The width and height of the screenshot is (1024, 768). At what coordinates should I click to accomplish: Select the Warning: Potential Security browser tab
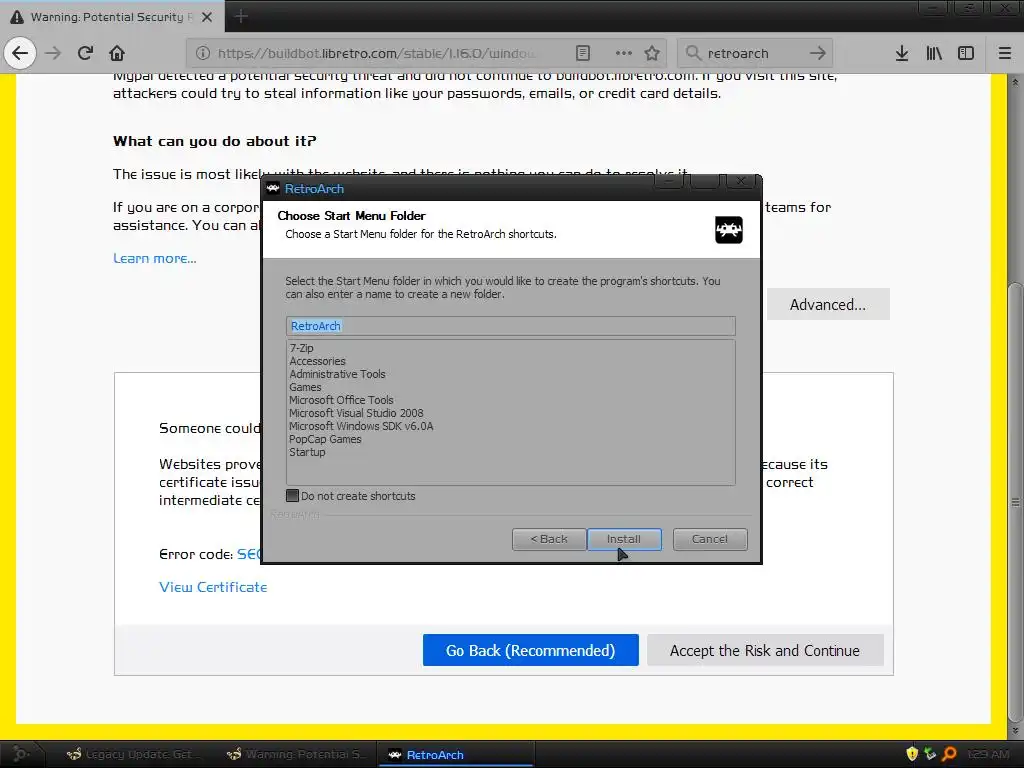click(112, 16)
